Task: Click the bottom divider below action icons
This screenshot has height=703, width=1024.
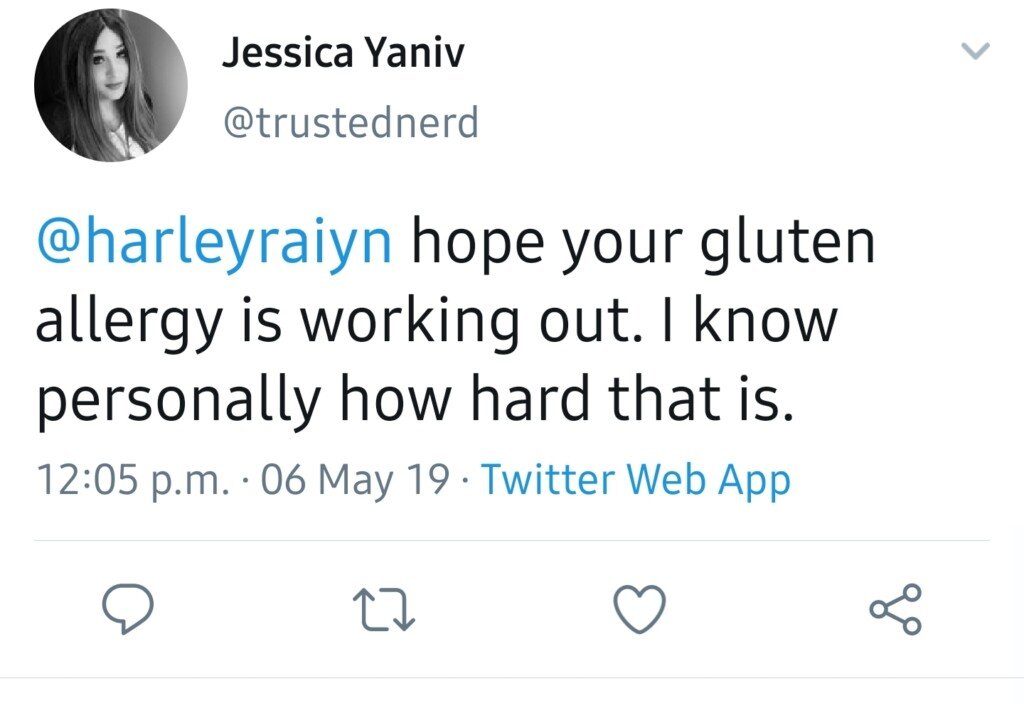Action: [512, 678]
